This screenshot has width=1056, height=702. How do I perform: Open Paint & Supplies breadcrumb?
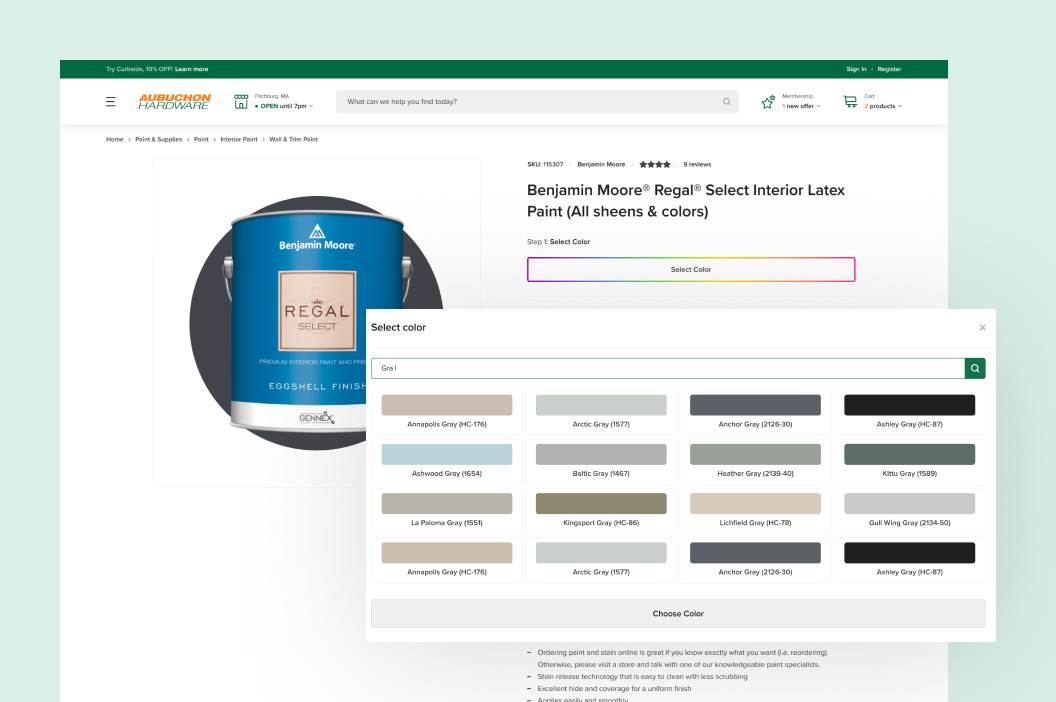pos(158,139)
